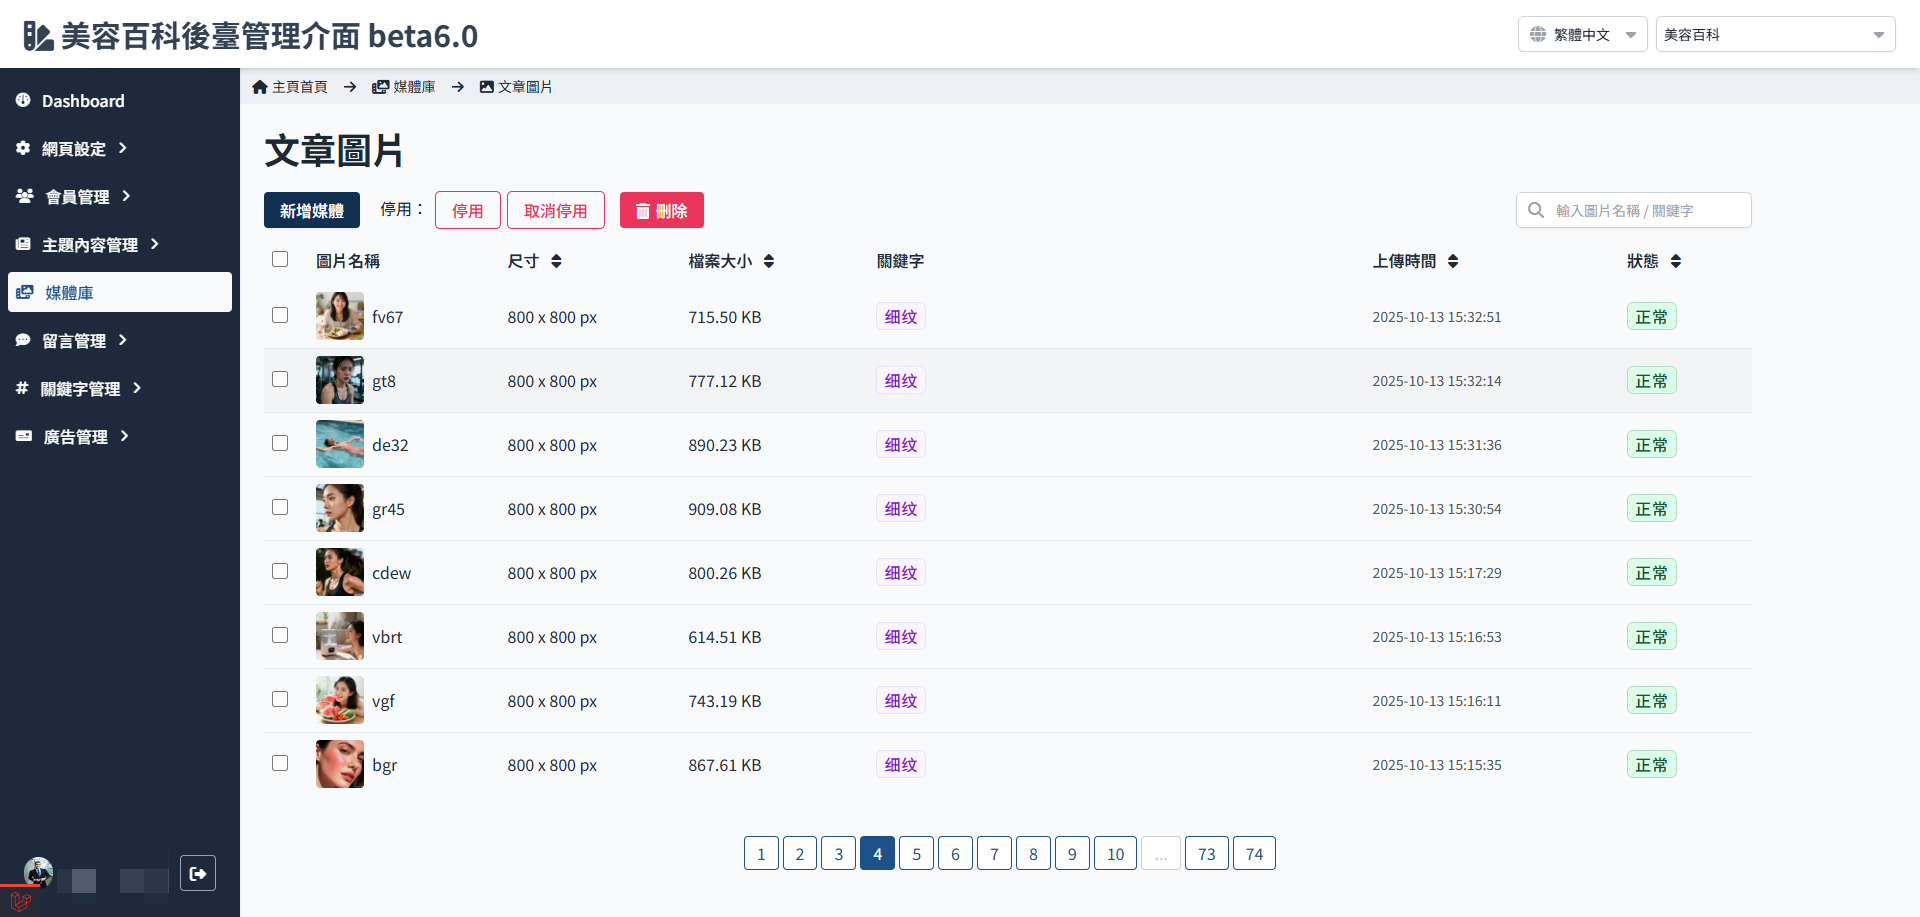Open the thumbnail for vgf

[x=340, y=700]
